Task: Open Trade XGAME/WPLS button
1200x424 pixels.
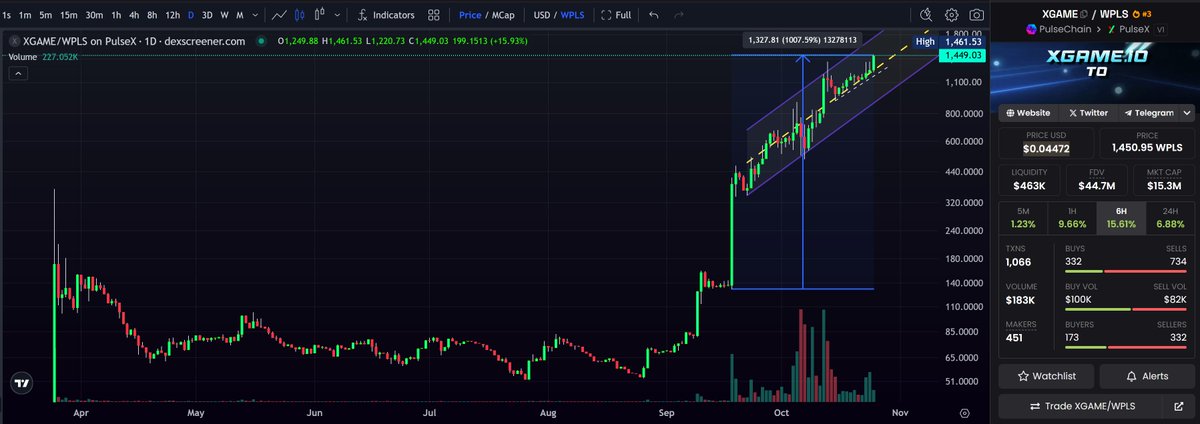Action: click(1082, 406)
